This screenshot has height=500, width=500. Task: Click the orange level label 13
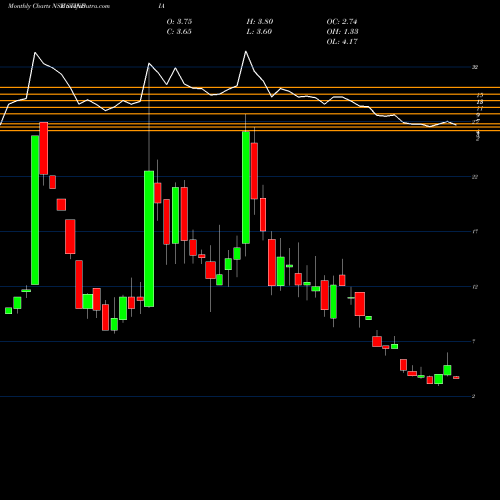point(480,102)
